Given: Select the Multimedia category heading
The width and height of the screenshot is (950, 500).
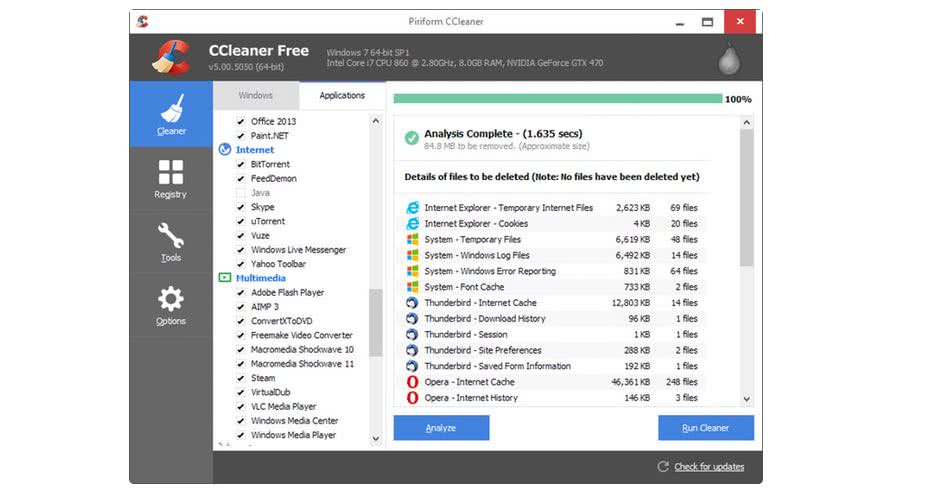Looking at the screenshot, I should click(x=261, y=278).
